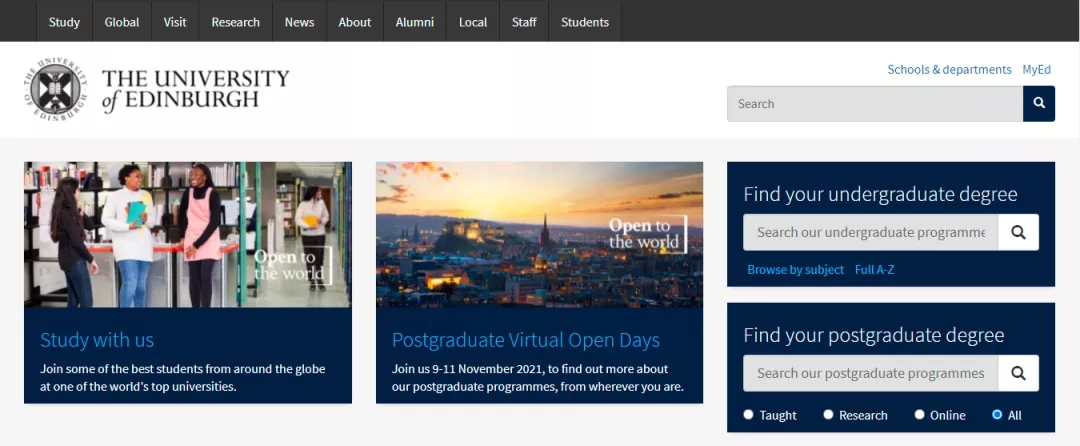The width and height of the screenshot is (1080, 446).
Task: Click 'Join some of the best students' text
Action: (183, 377)
